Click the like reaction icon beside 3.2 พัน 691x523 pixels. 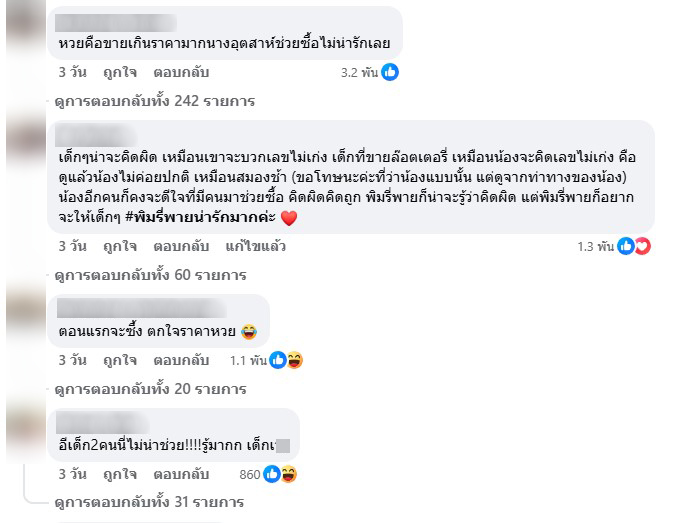point(390,72)
